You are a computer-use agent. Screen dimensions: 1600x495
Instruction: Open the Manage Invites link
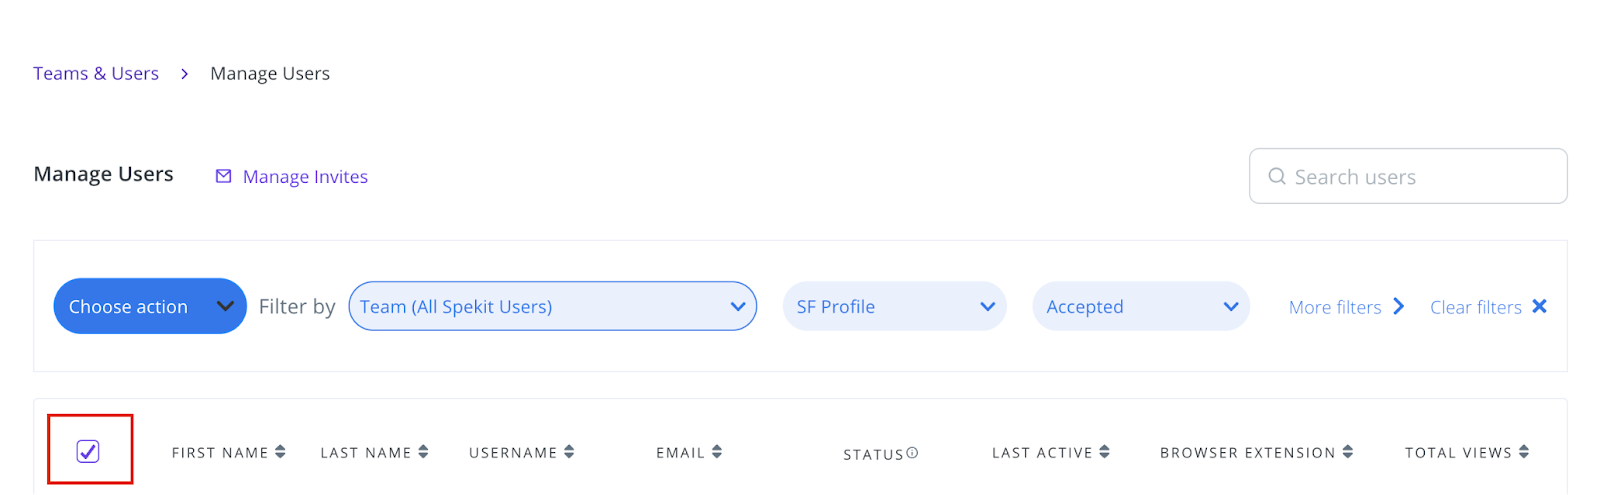(305, 176)
